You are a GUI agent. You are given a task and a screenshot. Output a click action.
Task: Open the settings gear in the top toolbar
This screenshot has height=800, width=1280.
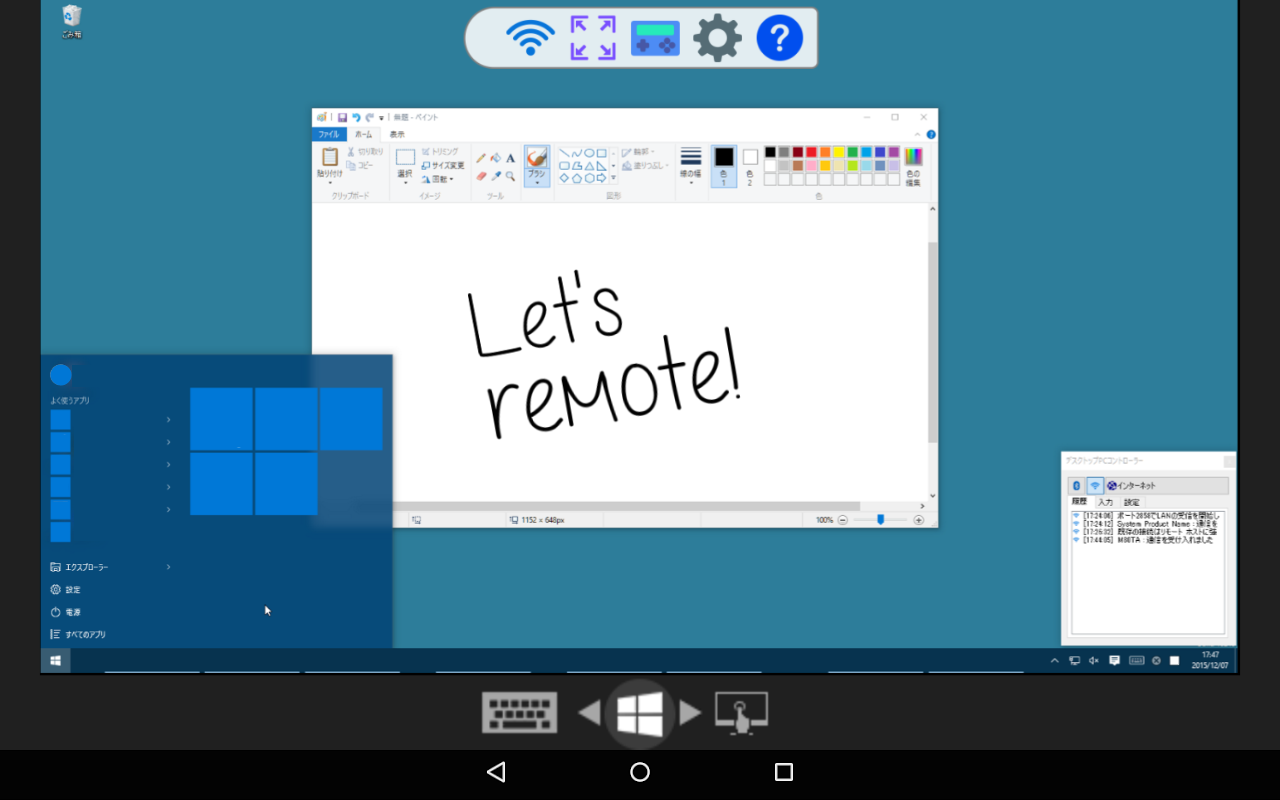[717, 38]
